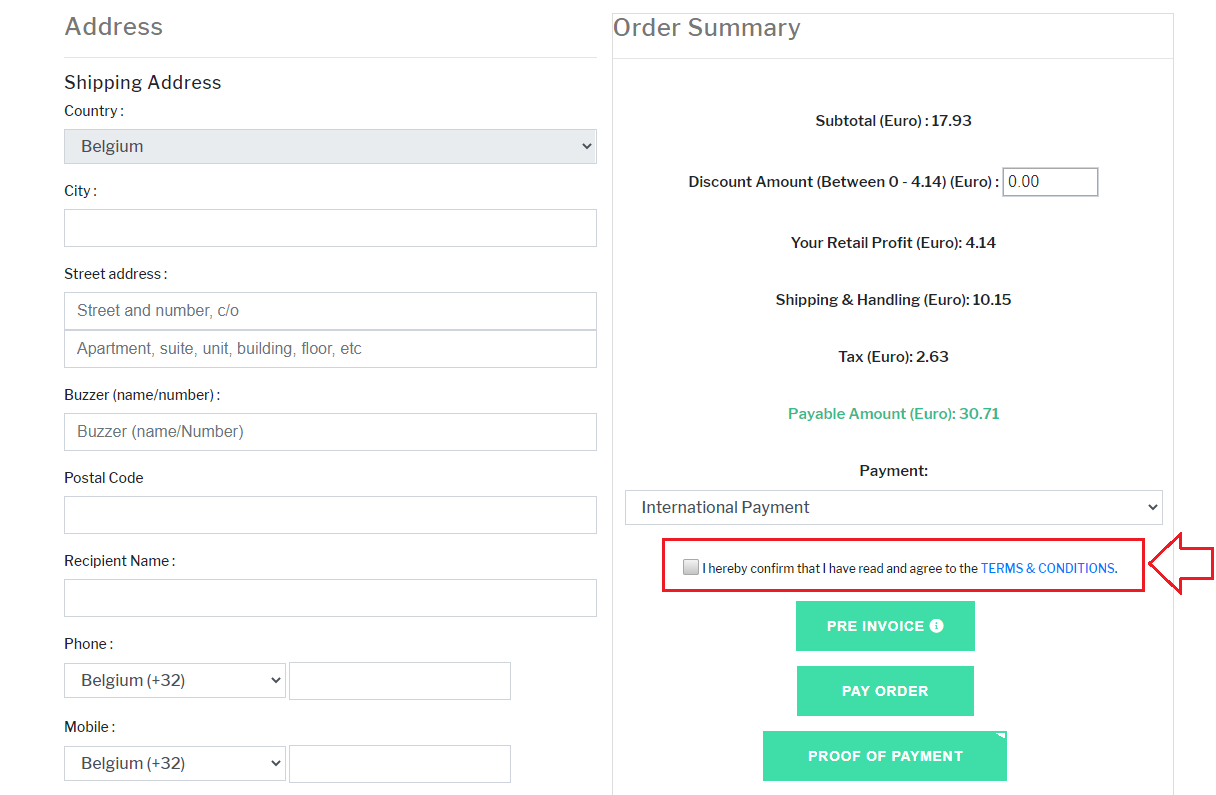This screenshot has width=1216, height=795.
Task: Click the PRE INVOICE button
Action: click(875, 626)
